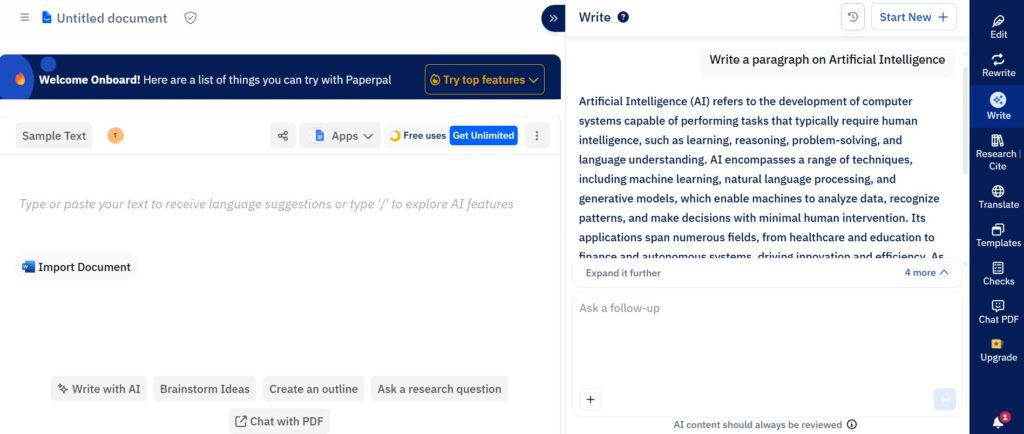Open Templates in the sidebar
1024x434 pixels.
tap(998, 236)
